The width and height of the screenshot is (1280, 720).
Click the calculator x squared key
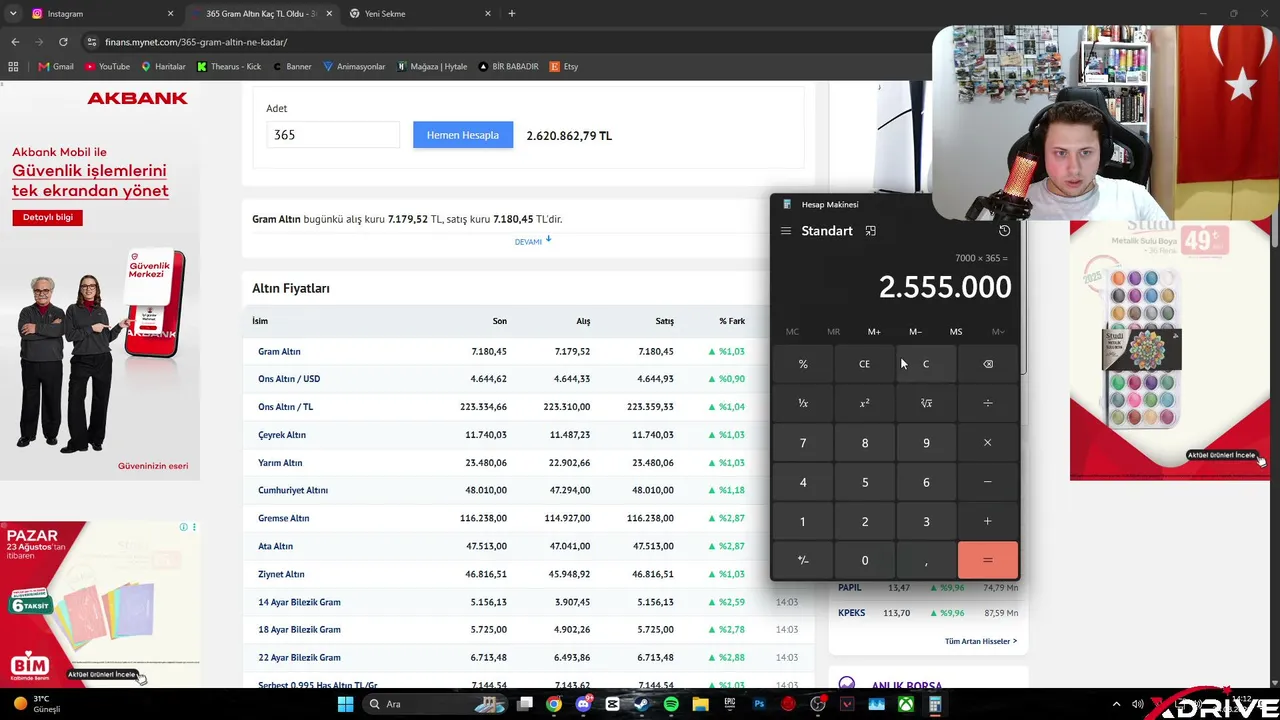(x=865, y=403)
